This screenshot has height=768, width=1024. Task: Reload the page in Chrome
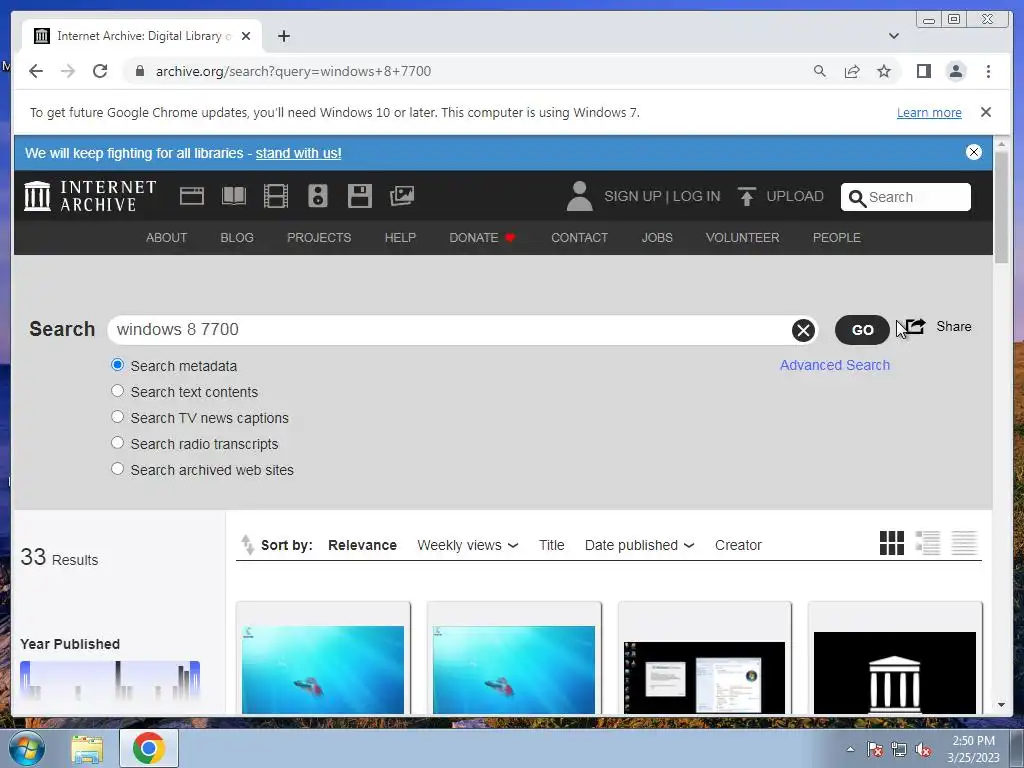tap(100, 71)
